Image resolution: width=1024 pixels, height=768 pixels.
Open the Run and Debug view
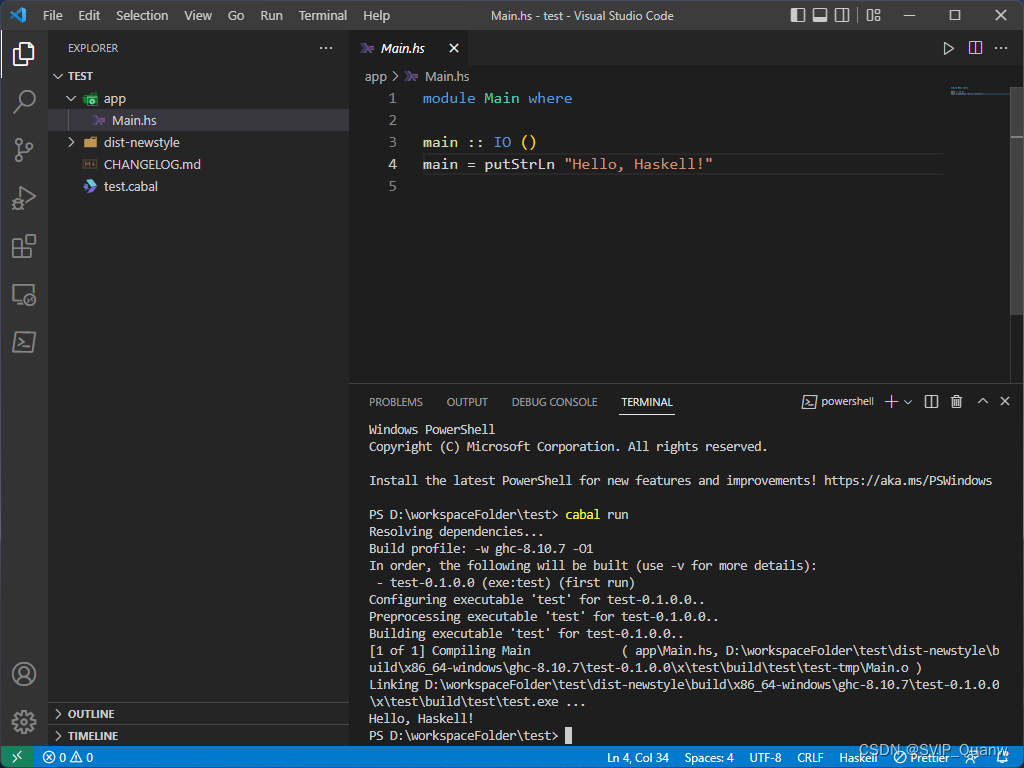pyautogui.click(x=24, y=198)
